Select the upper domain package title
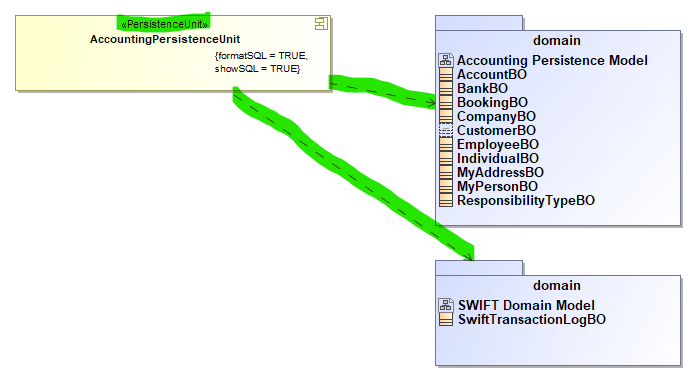 557,40
